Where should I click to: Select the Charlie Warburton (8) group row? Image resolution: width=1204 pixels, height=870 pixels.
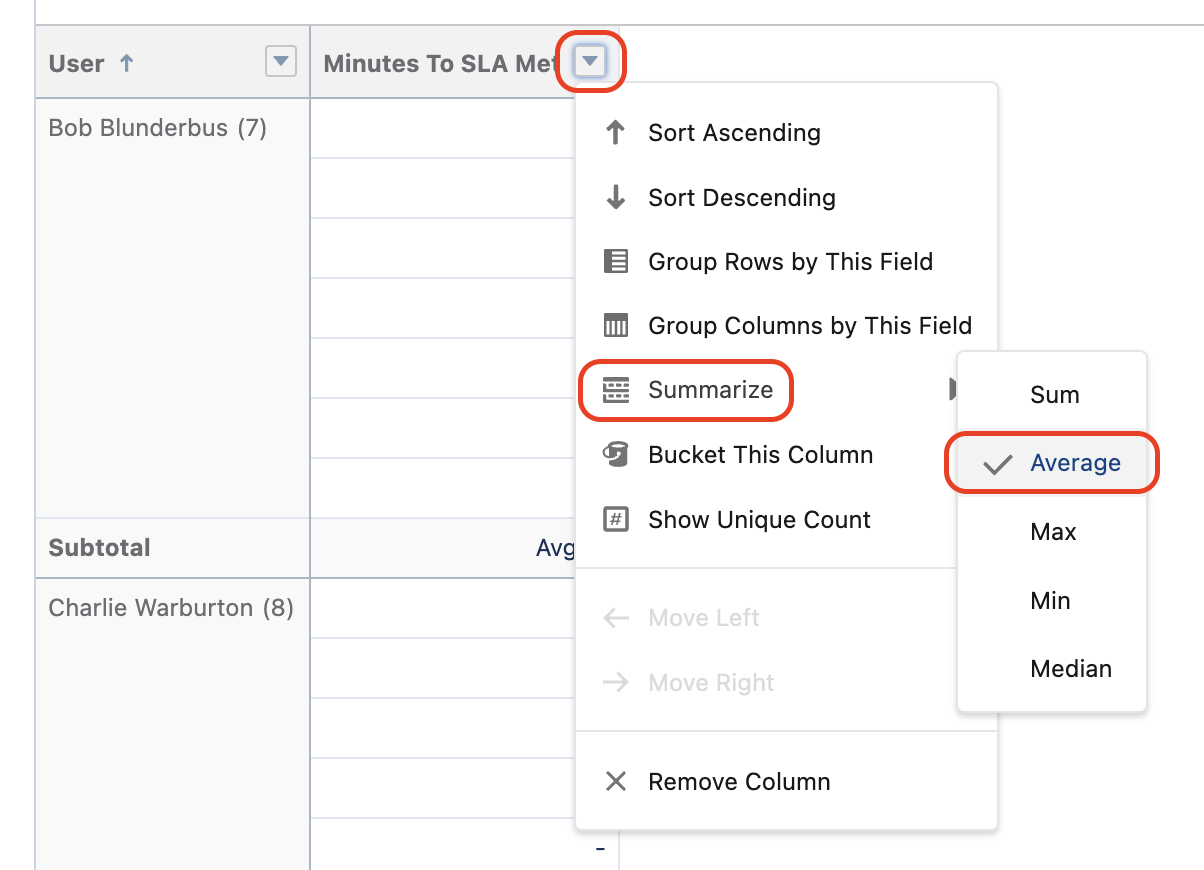point(171,608)
